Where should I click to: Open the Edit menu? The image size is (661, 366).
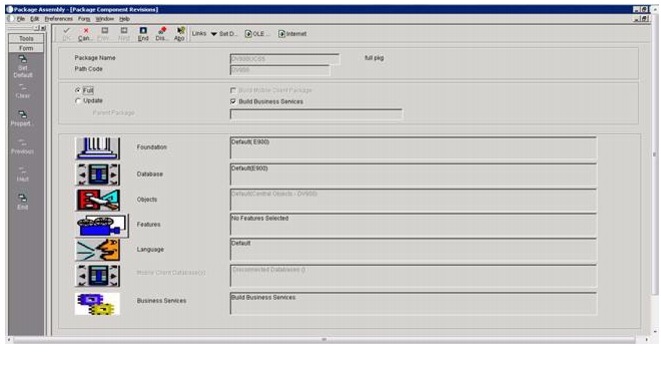point(35,19)
